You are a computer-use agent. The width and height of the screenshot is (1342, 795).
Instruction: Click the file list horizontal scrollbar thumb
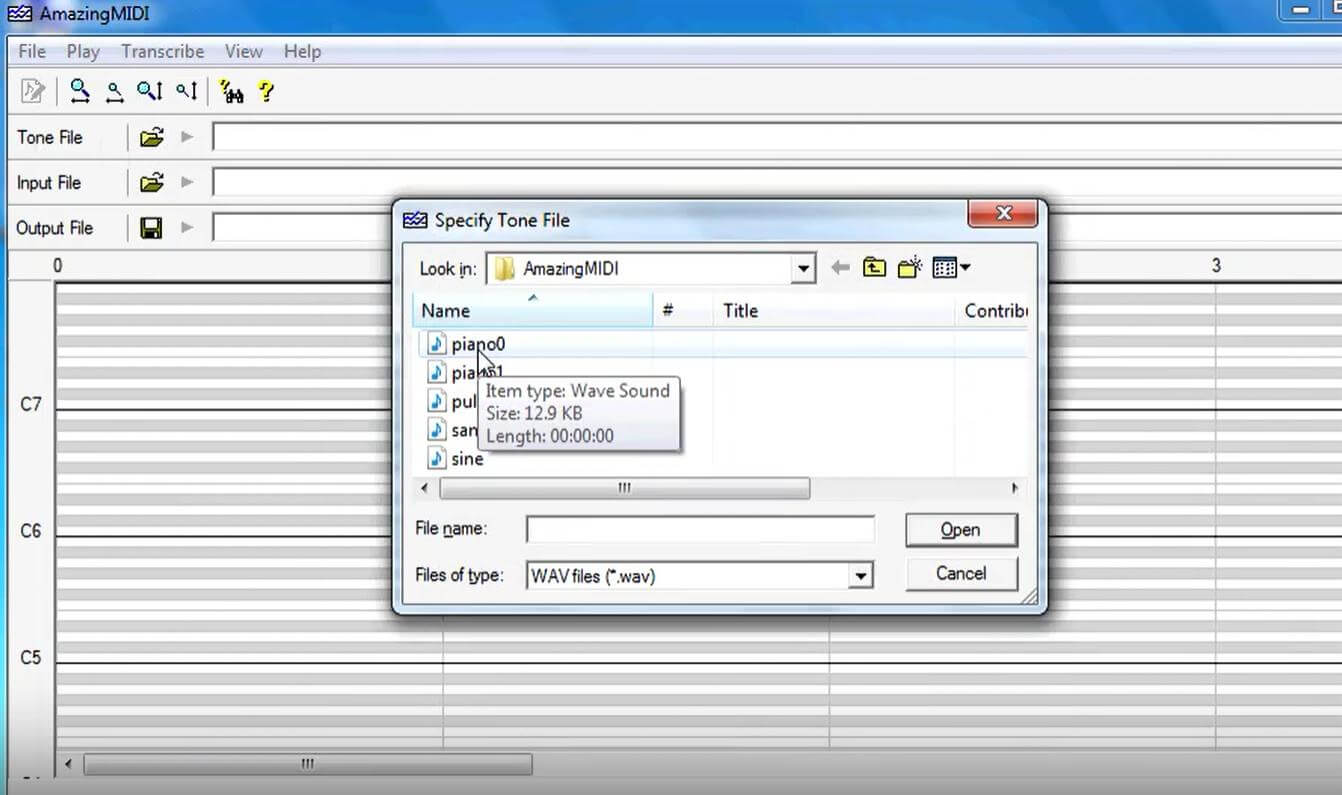(625, 488)
